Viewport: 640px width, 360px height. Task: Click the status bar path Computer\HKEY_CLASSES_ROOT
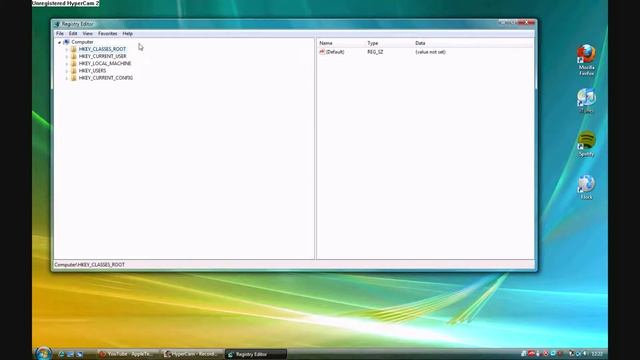(89, 264)
